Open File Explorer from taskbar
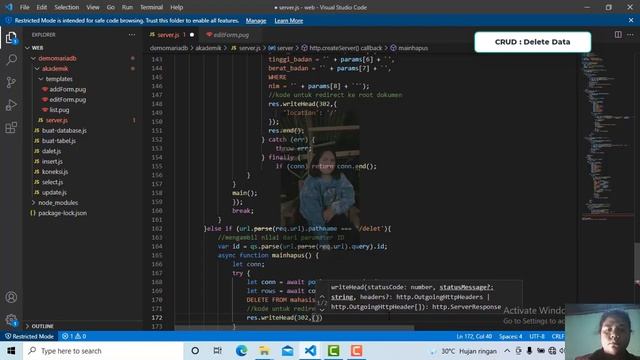The width and height of the screenshot is (640, 360). [264, 351]
